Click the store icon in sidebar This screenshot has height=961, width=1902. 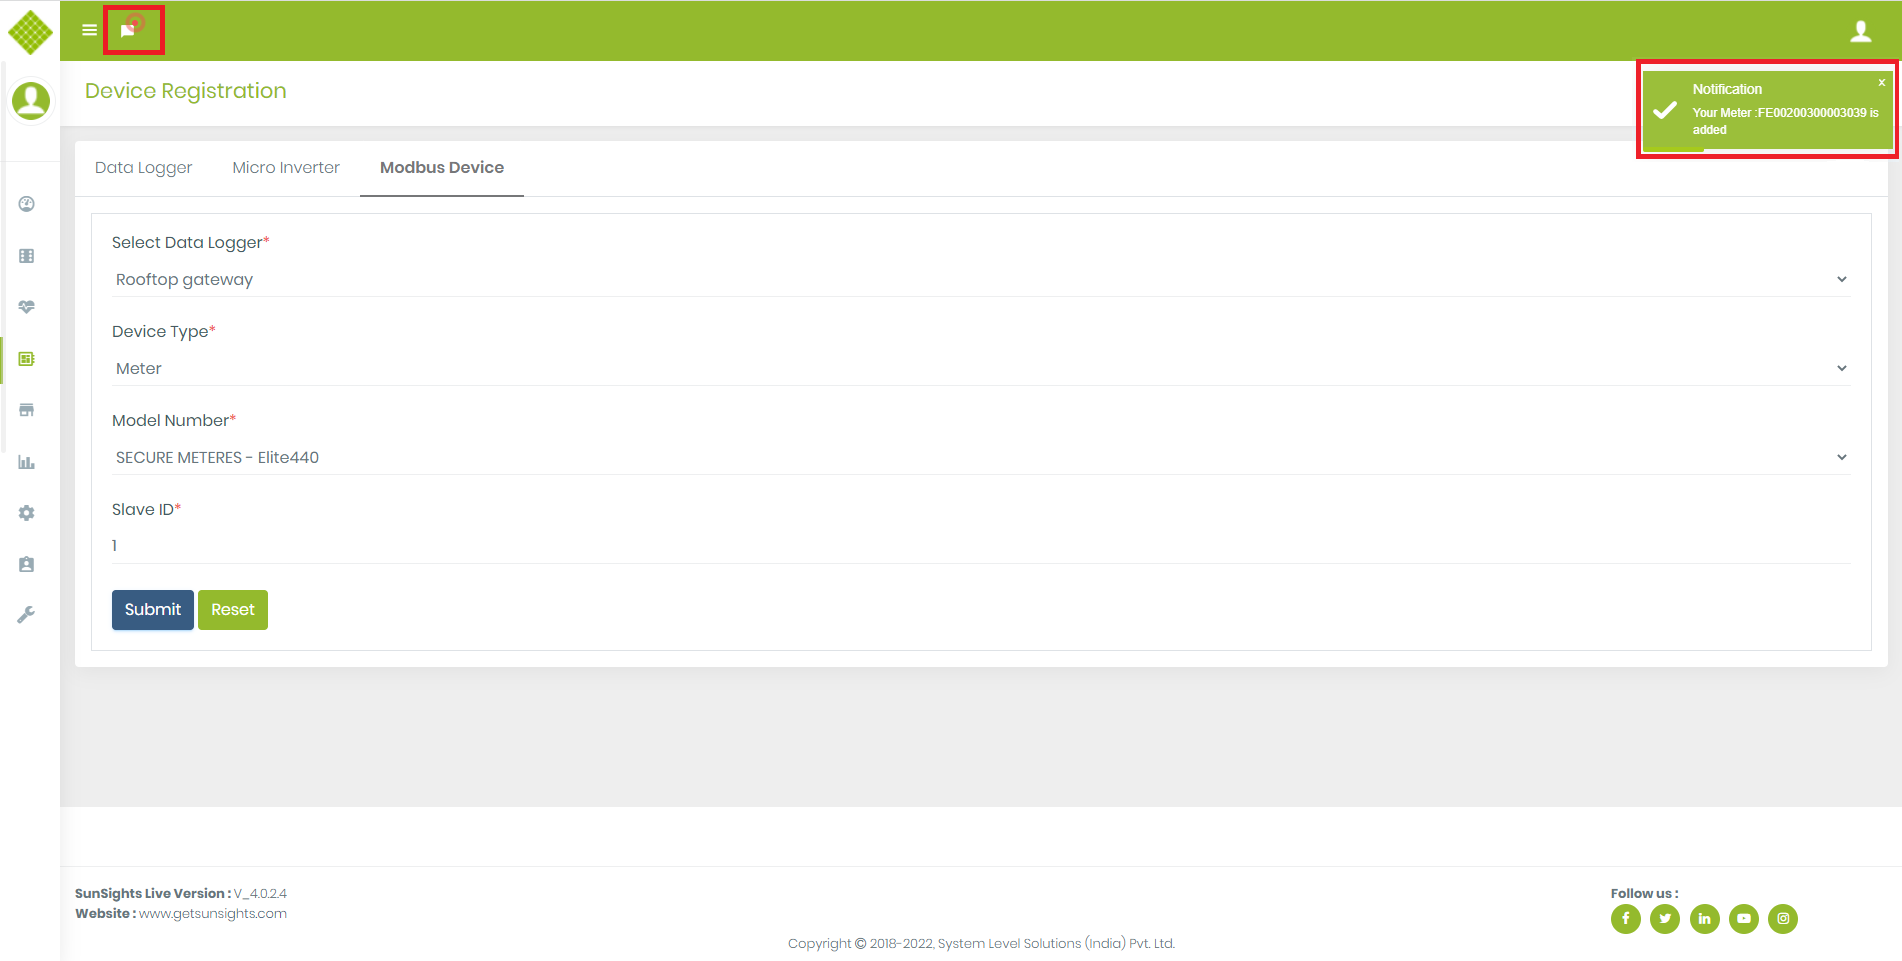[27, 410]
